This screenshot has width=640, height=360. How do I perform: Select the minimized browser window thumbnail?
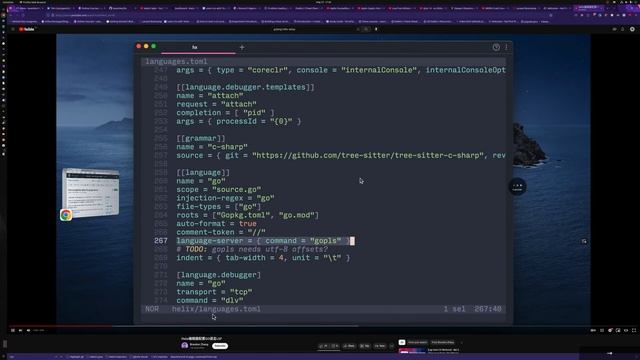[x=91, y=193]
